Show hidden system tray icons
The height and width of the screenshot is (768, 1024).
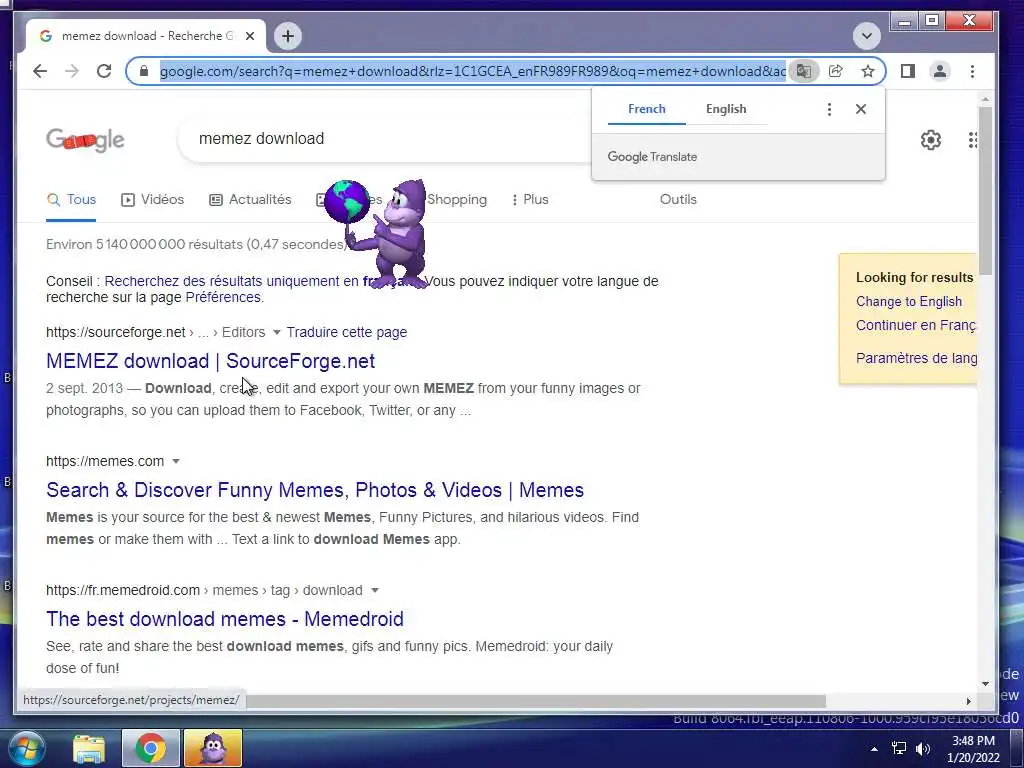pos(874,749)
